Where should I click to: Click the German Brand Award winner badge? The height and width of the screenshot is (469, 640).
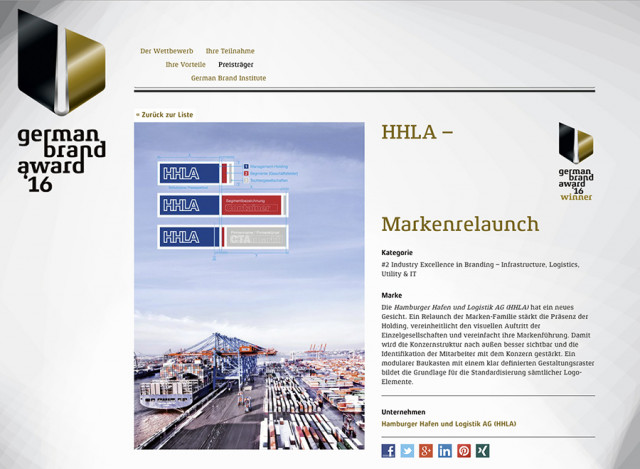[576, 161]
